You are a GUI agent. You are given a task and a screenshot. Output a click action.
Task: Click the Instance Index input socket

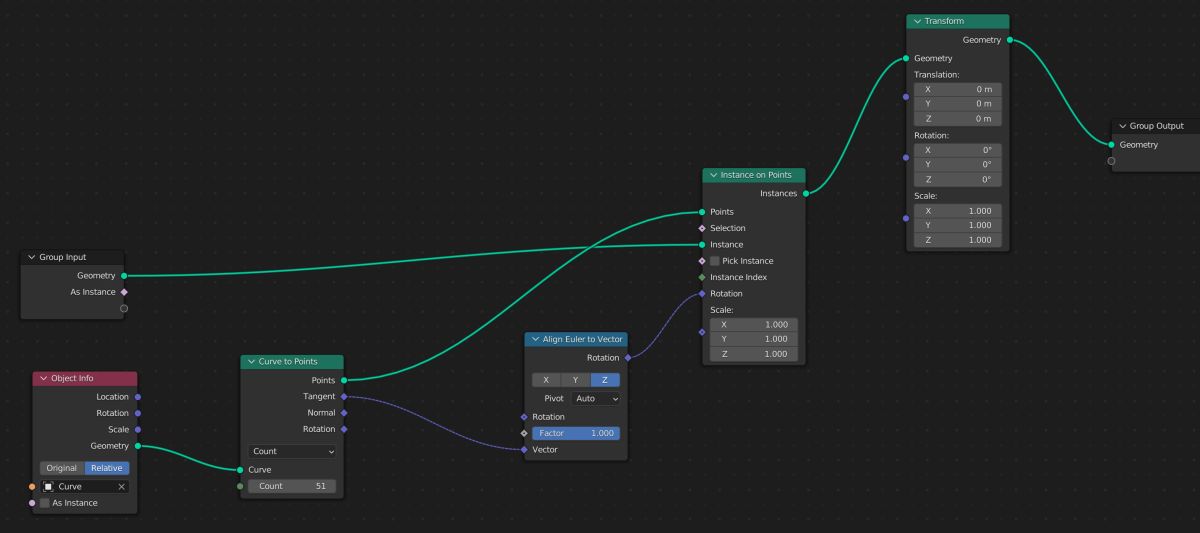[x=702, y=277]
